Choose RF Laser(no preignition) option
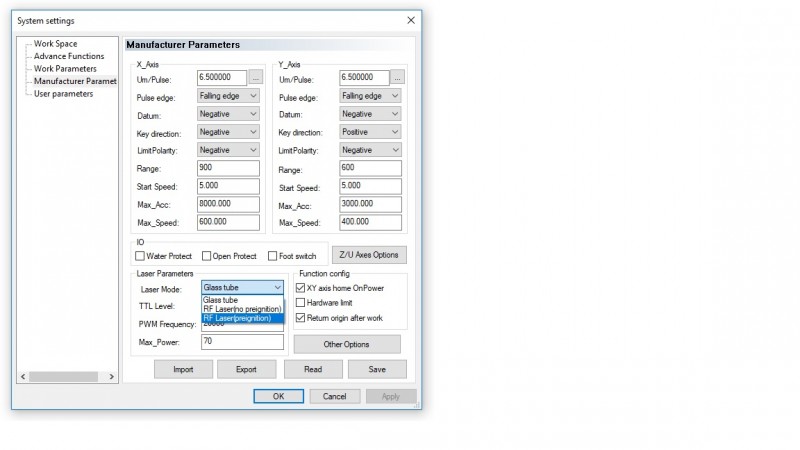Viewport: 800px width, 450px height. point(243,308)
